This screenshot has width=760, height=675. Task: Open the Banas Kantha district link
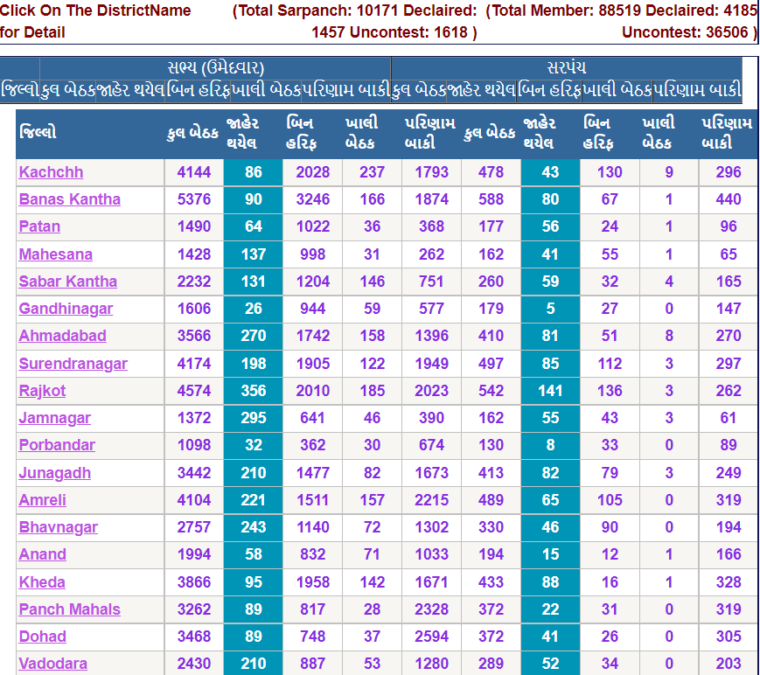[69, 199]
